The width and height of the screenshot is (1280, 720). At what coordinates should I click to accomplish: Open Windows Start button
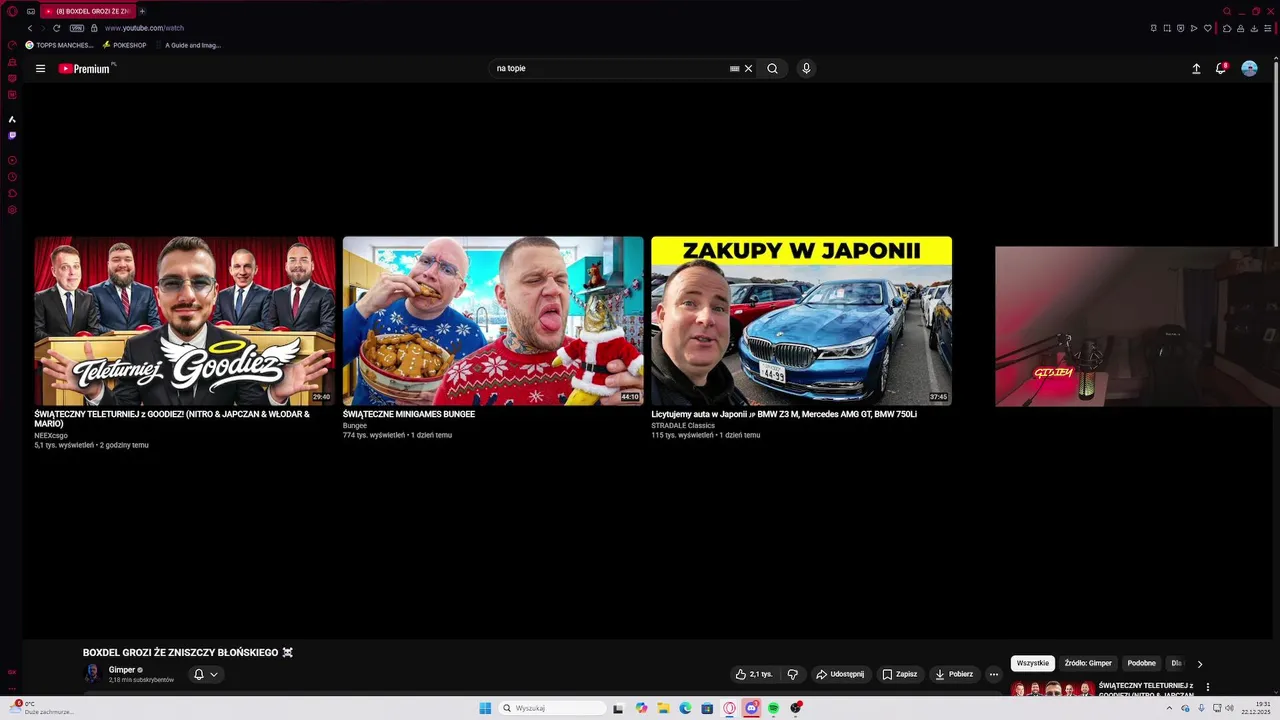click(485, 708)
